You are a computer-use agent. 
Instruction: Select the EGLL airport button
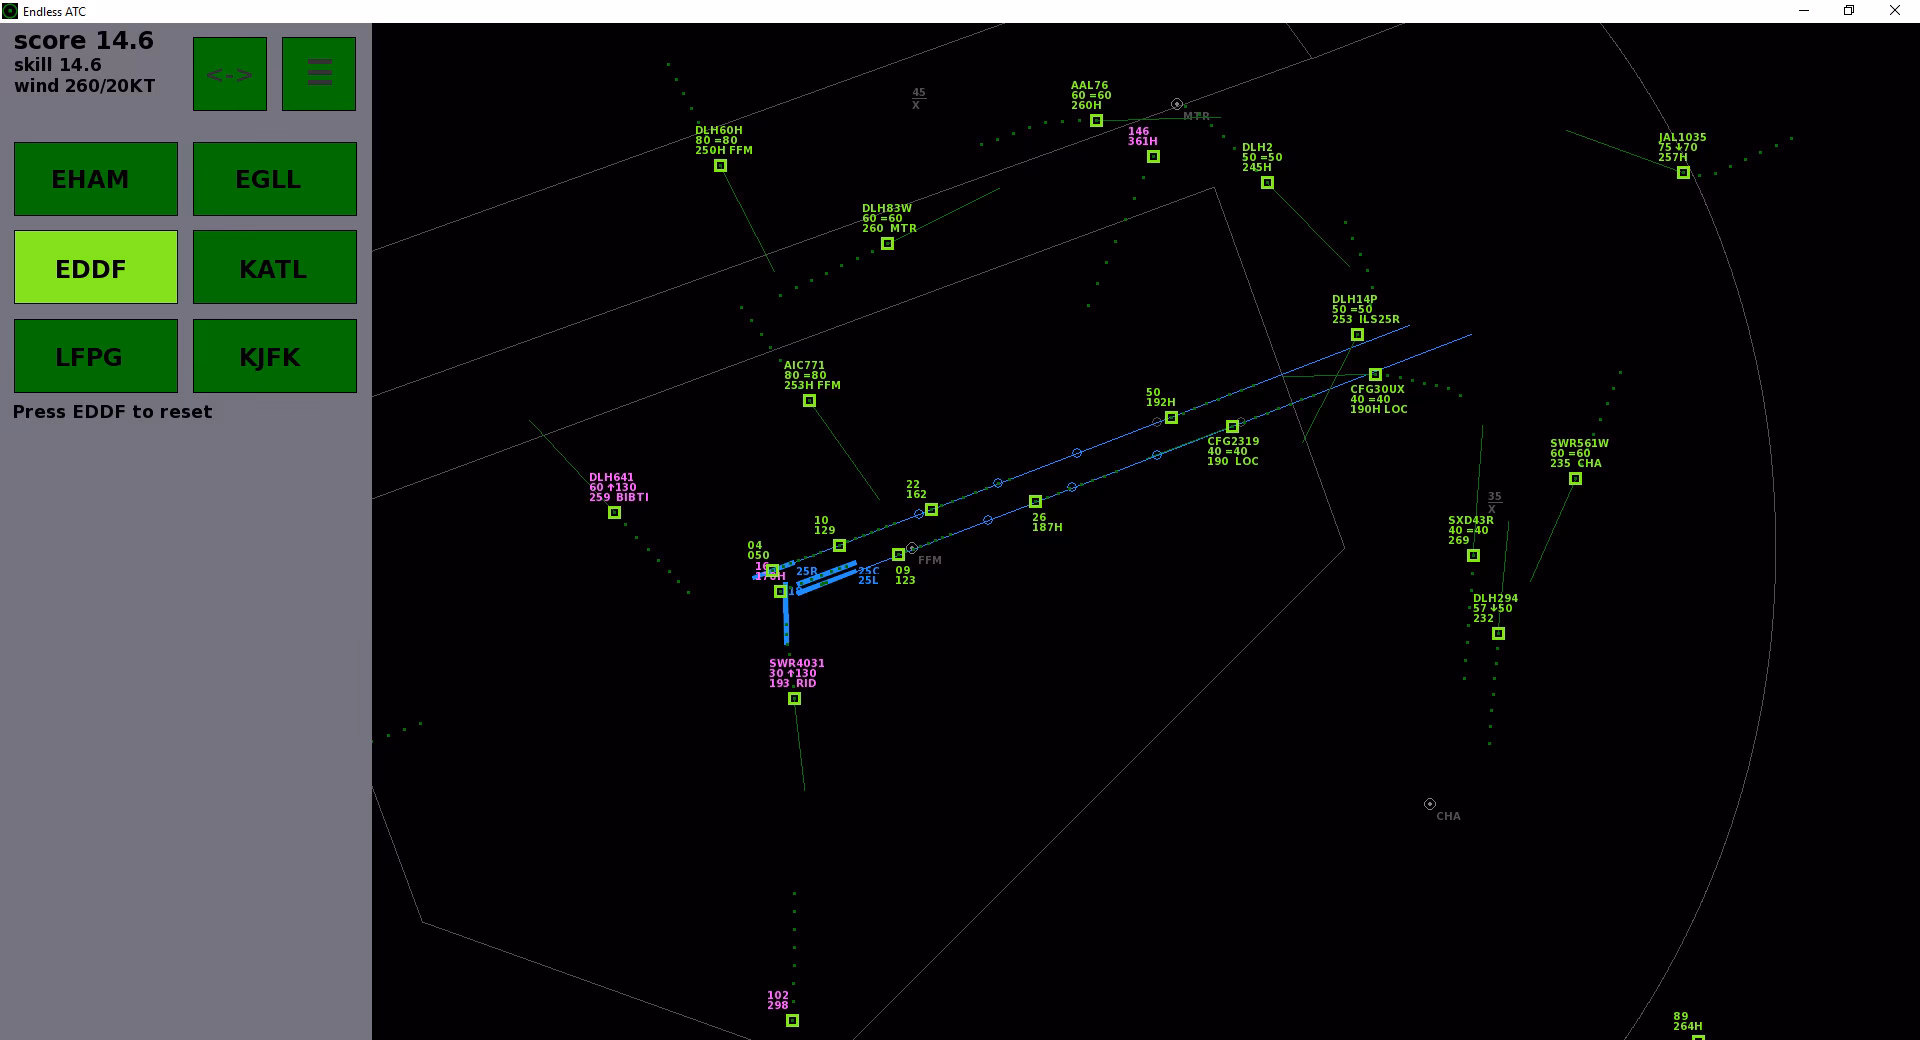(x=275, y=179)
